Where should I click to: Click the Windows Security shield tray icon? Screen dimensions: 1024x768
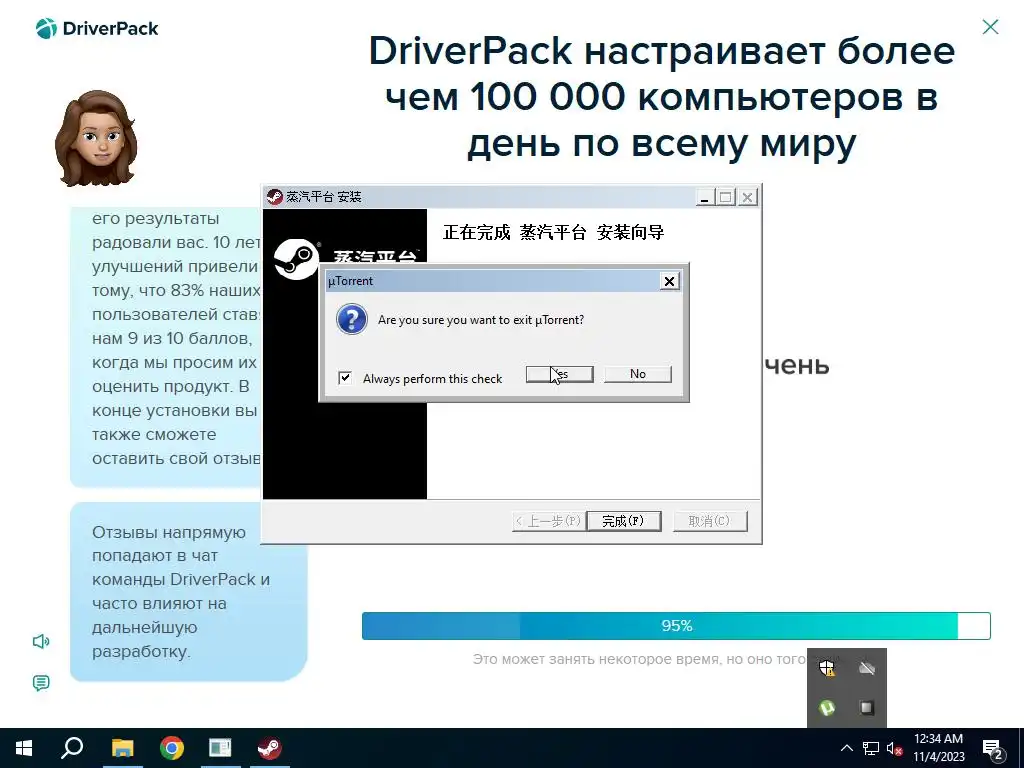(x=827, y=668)
